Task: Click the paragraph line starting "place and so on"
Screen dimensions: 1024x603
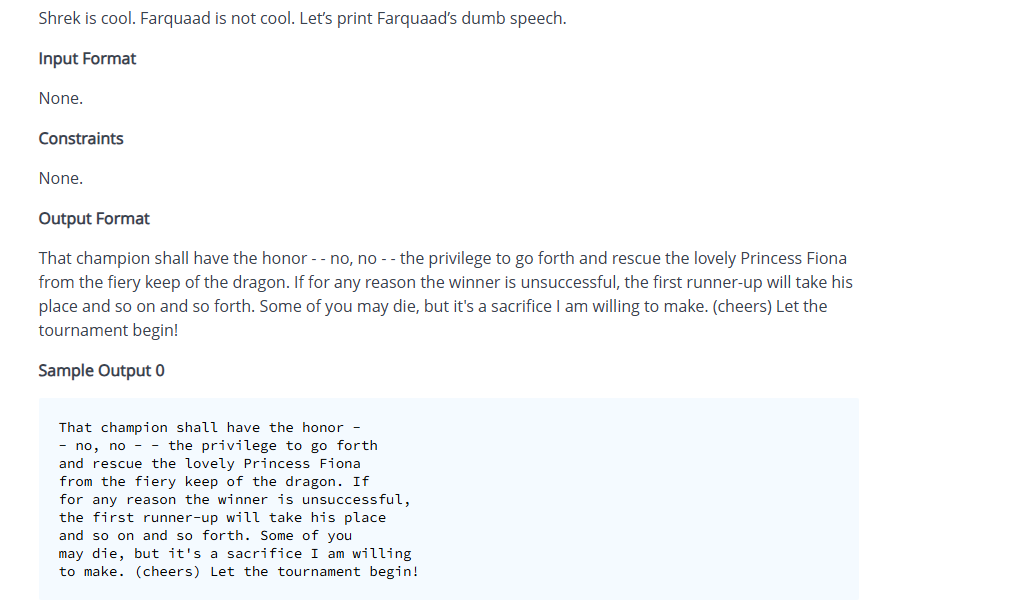Action: [432, 306]
